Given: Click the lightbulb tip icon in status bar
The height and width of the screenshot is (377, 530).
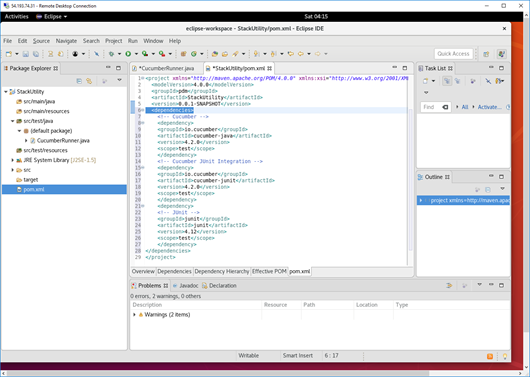Looking at the screenshot, I should point(505,356).
